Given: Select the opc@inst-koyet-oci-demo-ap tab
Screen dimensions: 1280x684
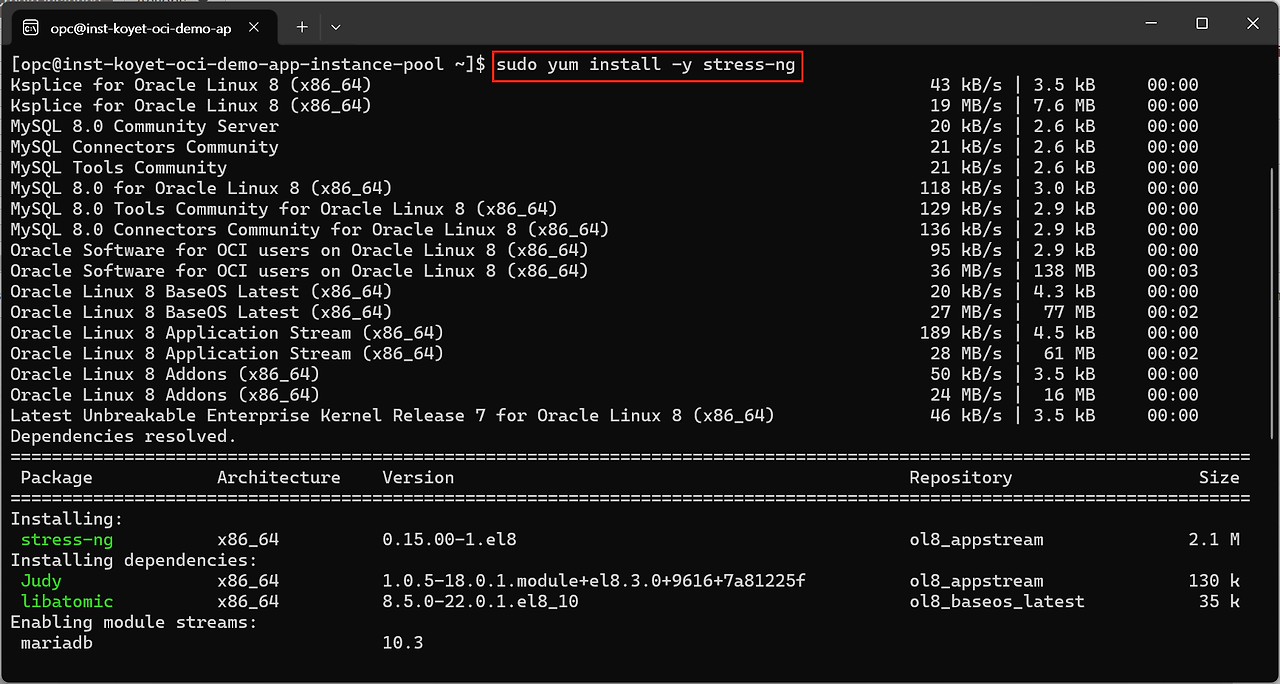Looking at the screenshot, I should (x=140, y=27).
